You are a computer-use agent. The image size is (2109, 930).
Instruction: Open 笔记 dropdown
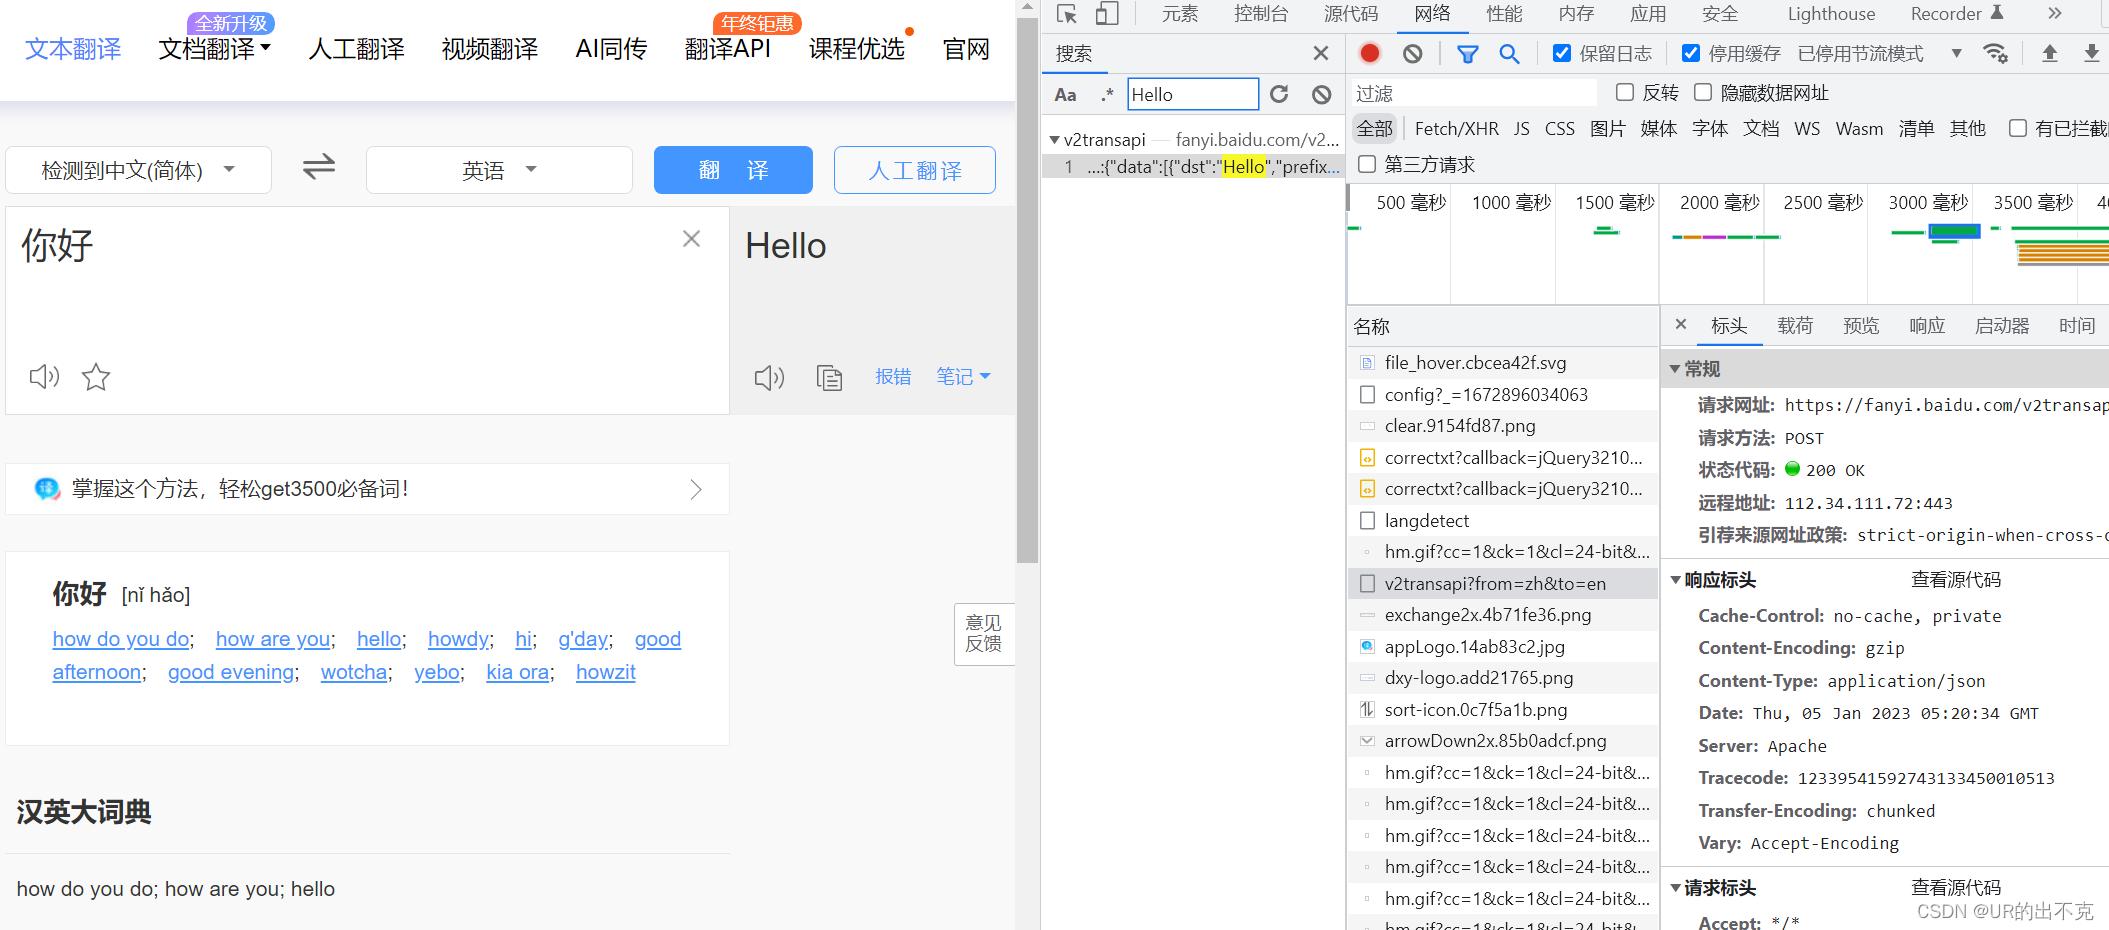(963, 376)
